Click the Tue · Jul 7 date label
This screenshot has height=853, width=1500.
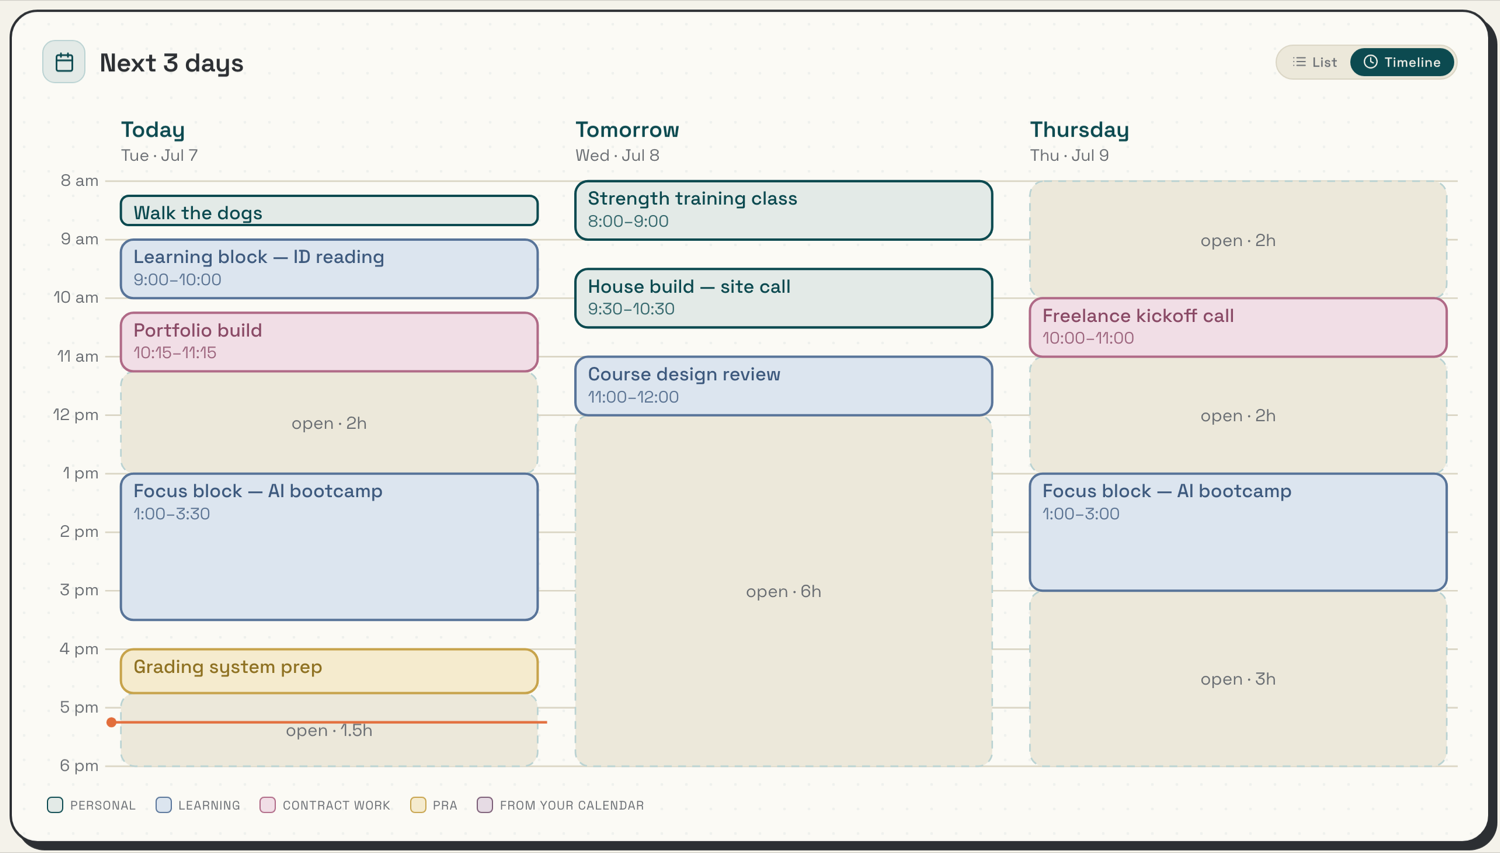[x=159, y=155]
